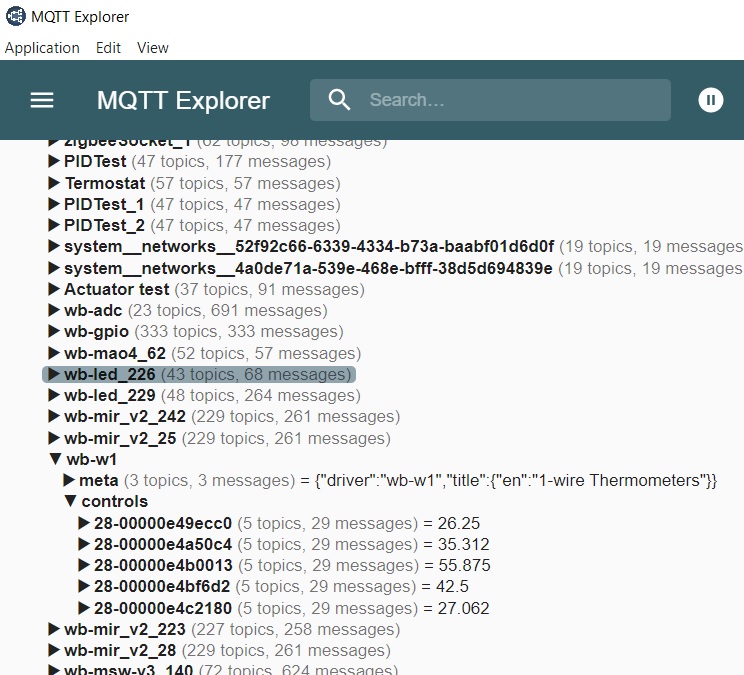Select the wb-gpio topic label

point(96,332)
